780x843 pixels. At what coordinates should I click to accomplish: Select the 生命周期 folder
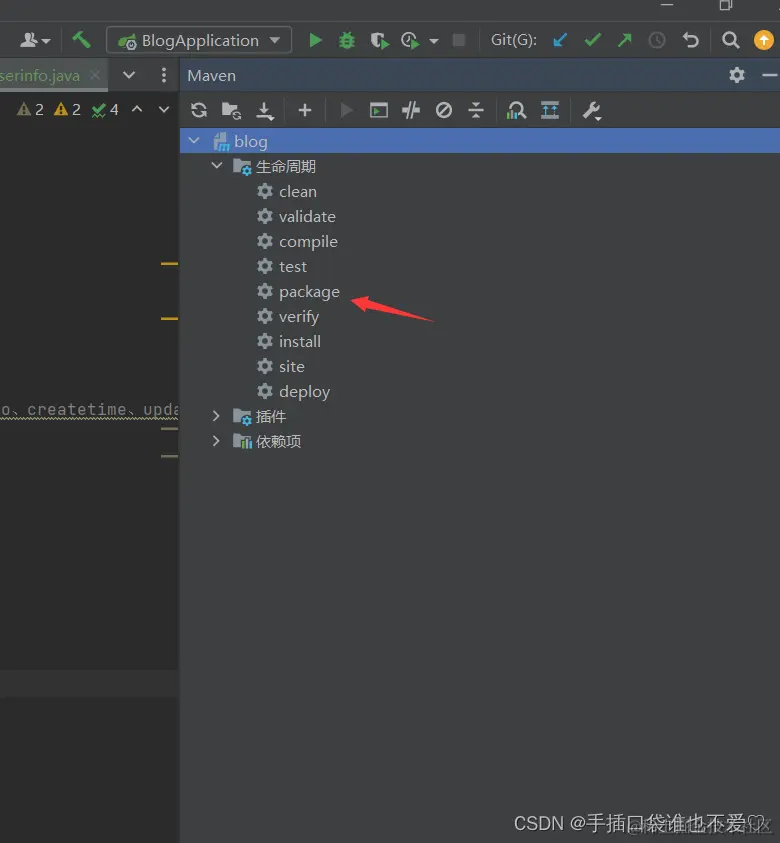(x=274, y=167)
